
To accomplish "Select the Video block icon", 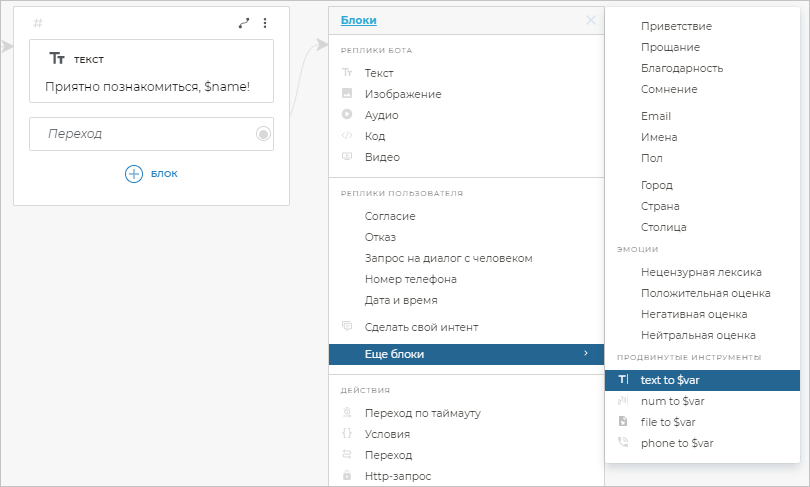I will (x=347, y=157).
